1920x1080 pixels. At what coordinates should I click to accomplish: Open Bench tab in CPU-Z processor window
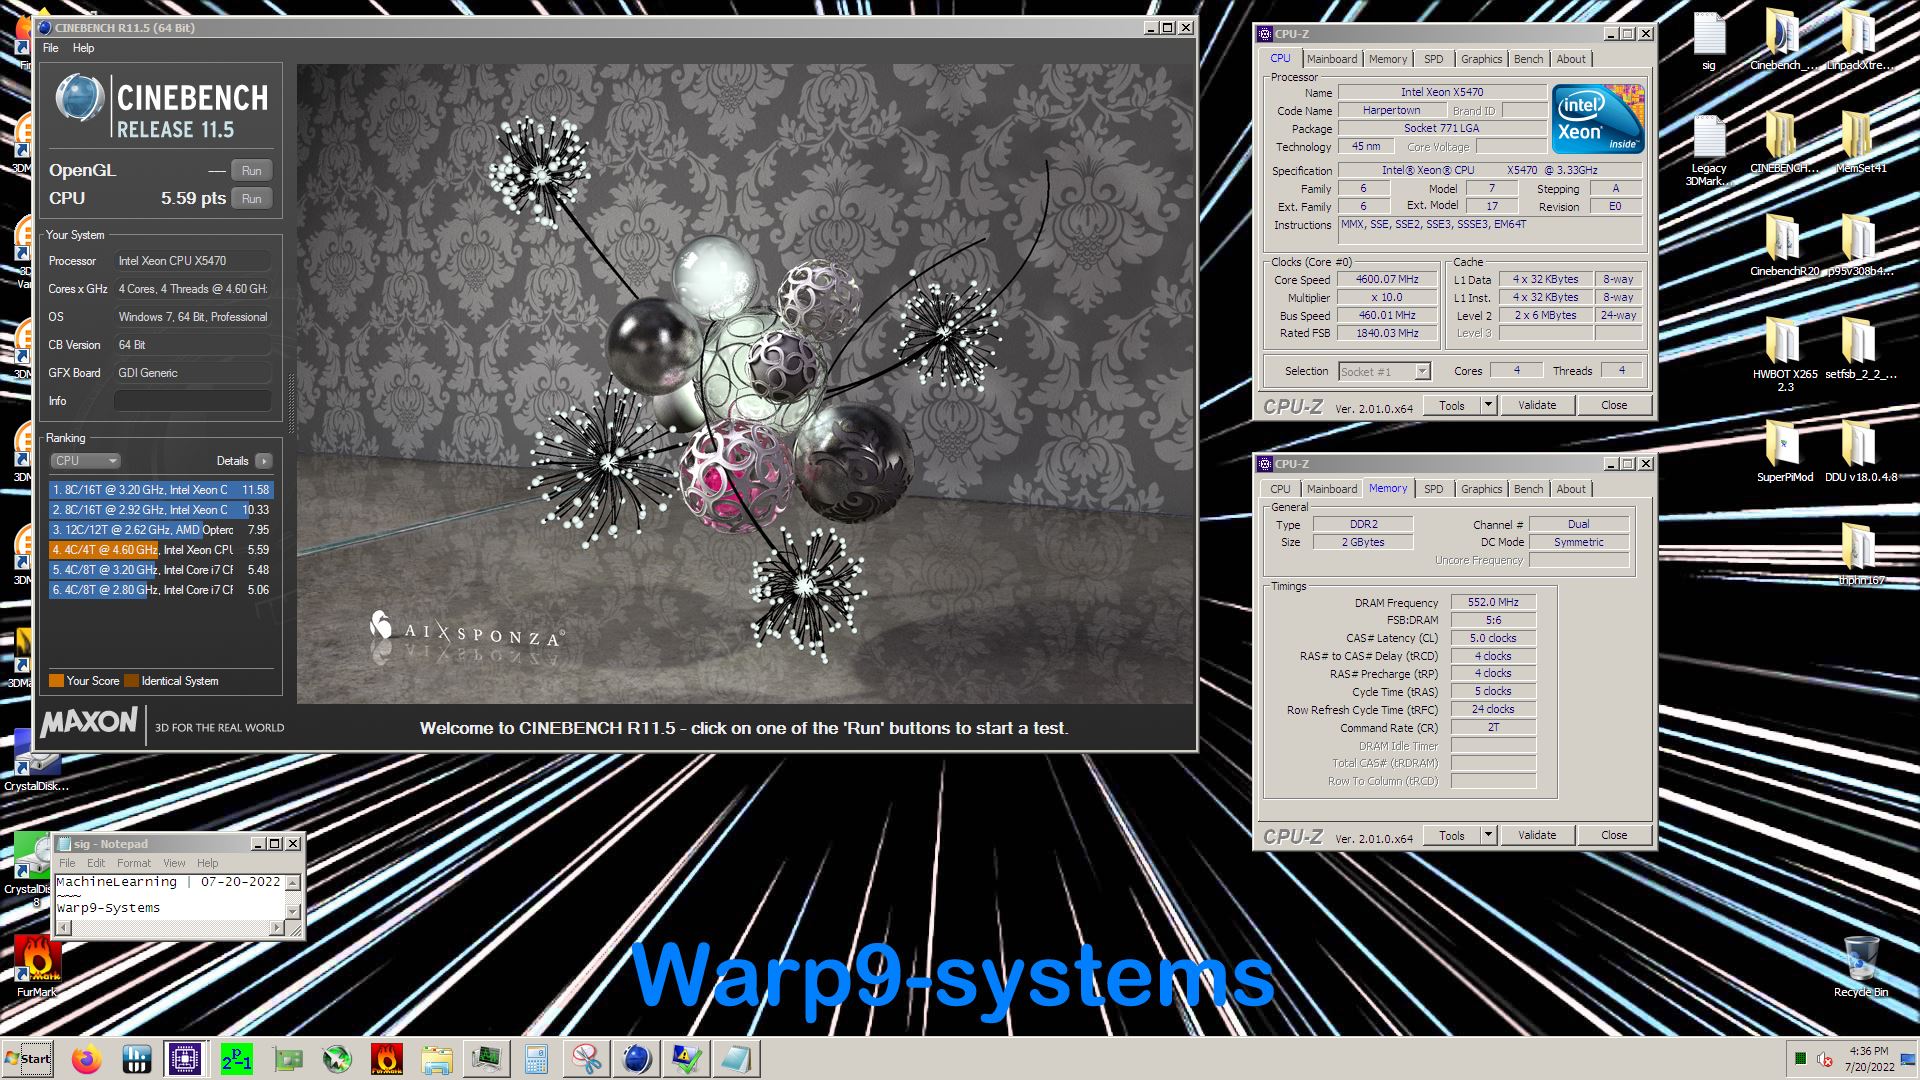[x=1528, y=59]
